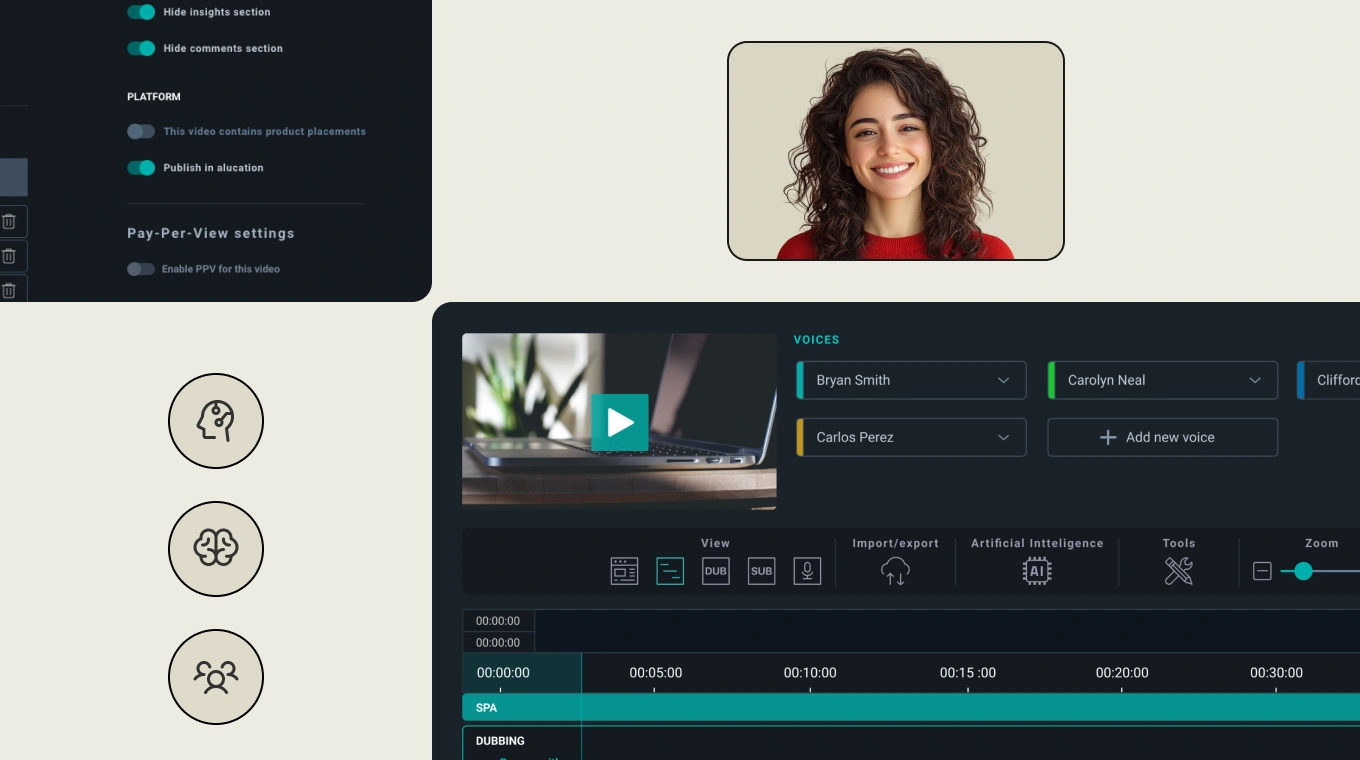
Task: Select the SPA track label
Action: pyautogui.click(x=487, y=708)
